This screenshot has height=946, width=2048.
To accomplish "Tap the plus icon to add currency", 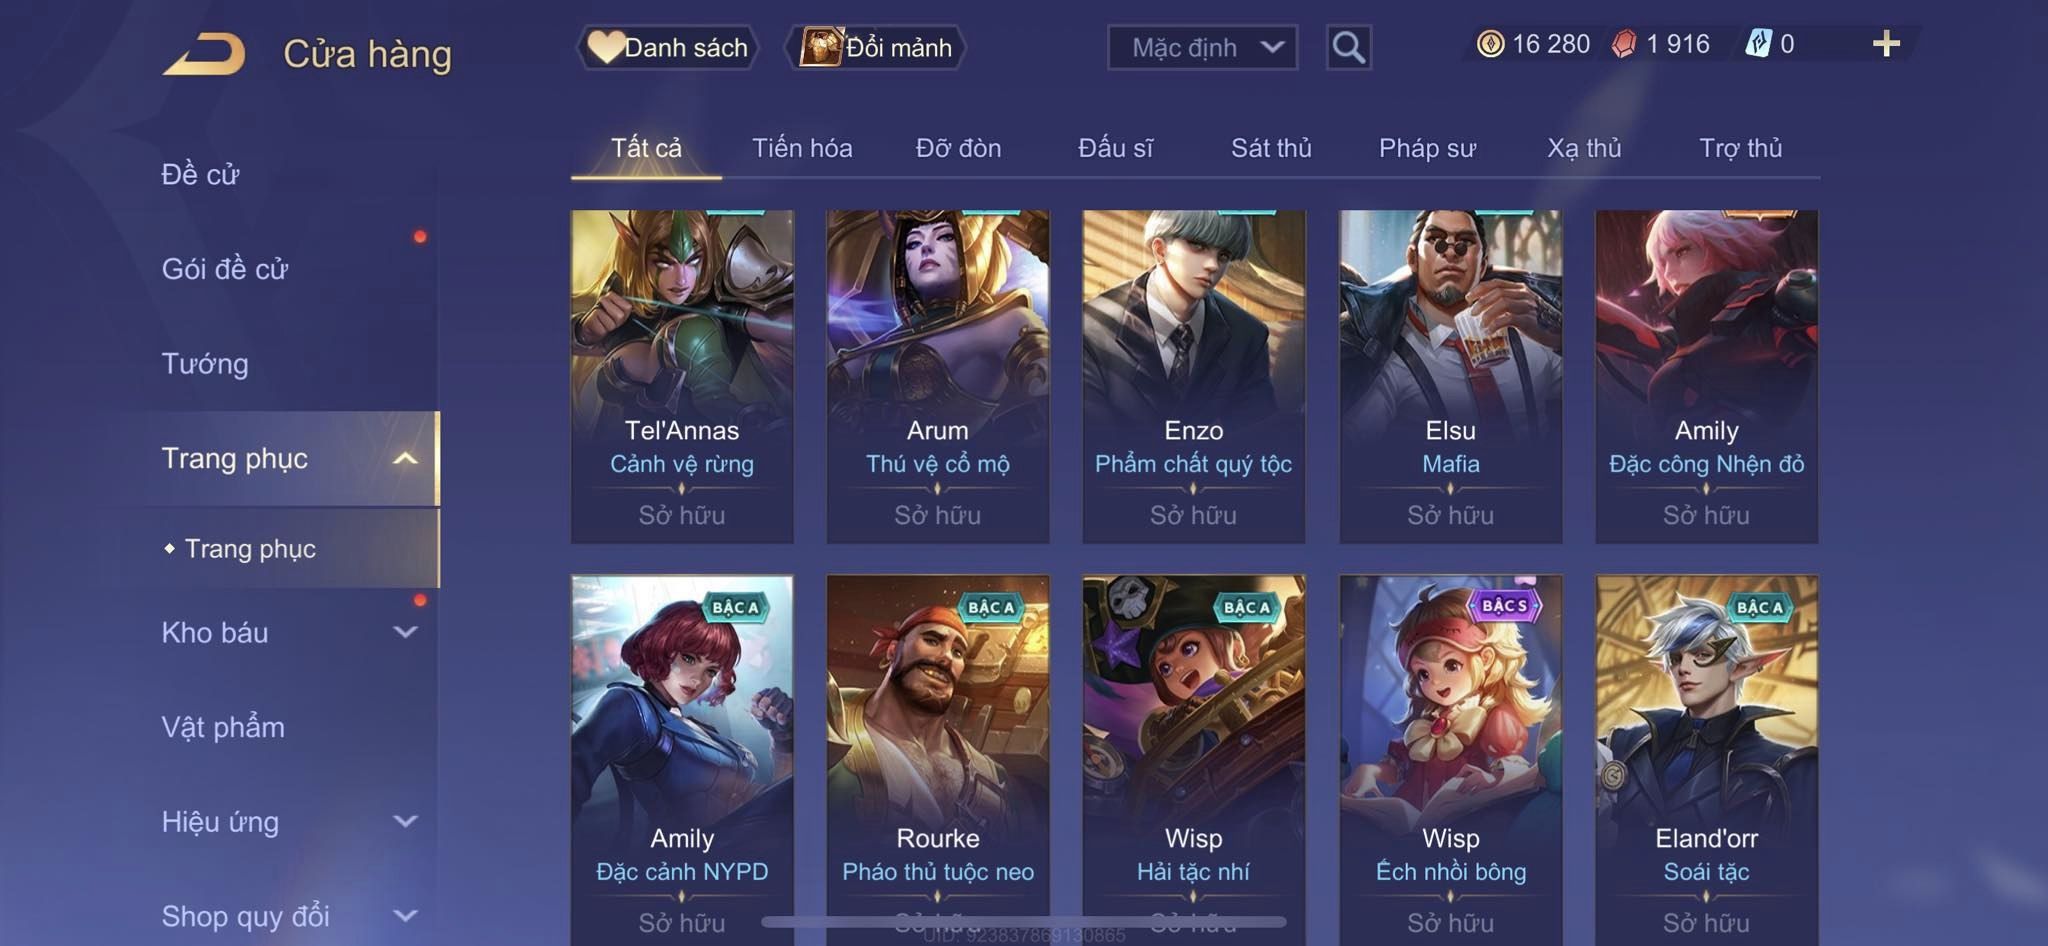I will [x=1886, y=44].
